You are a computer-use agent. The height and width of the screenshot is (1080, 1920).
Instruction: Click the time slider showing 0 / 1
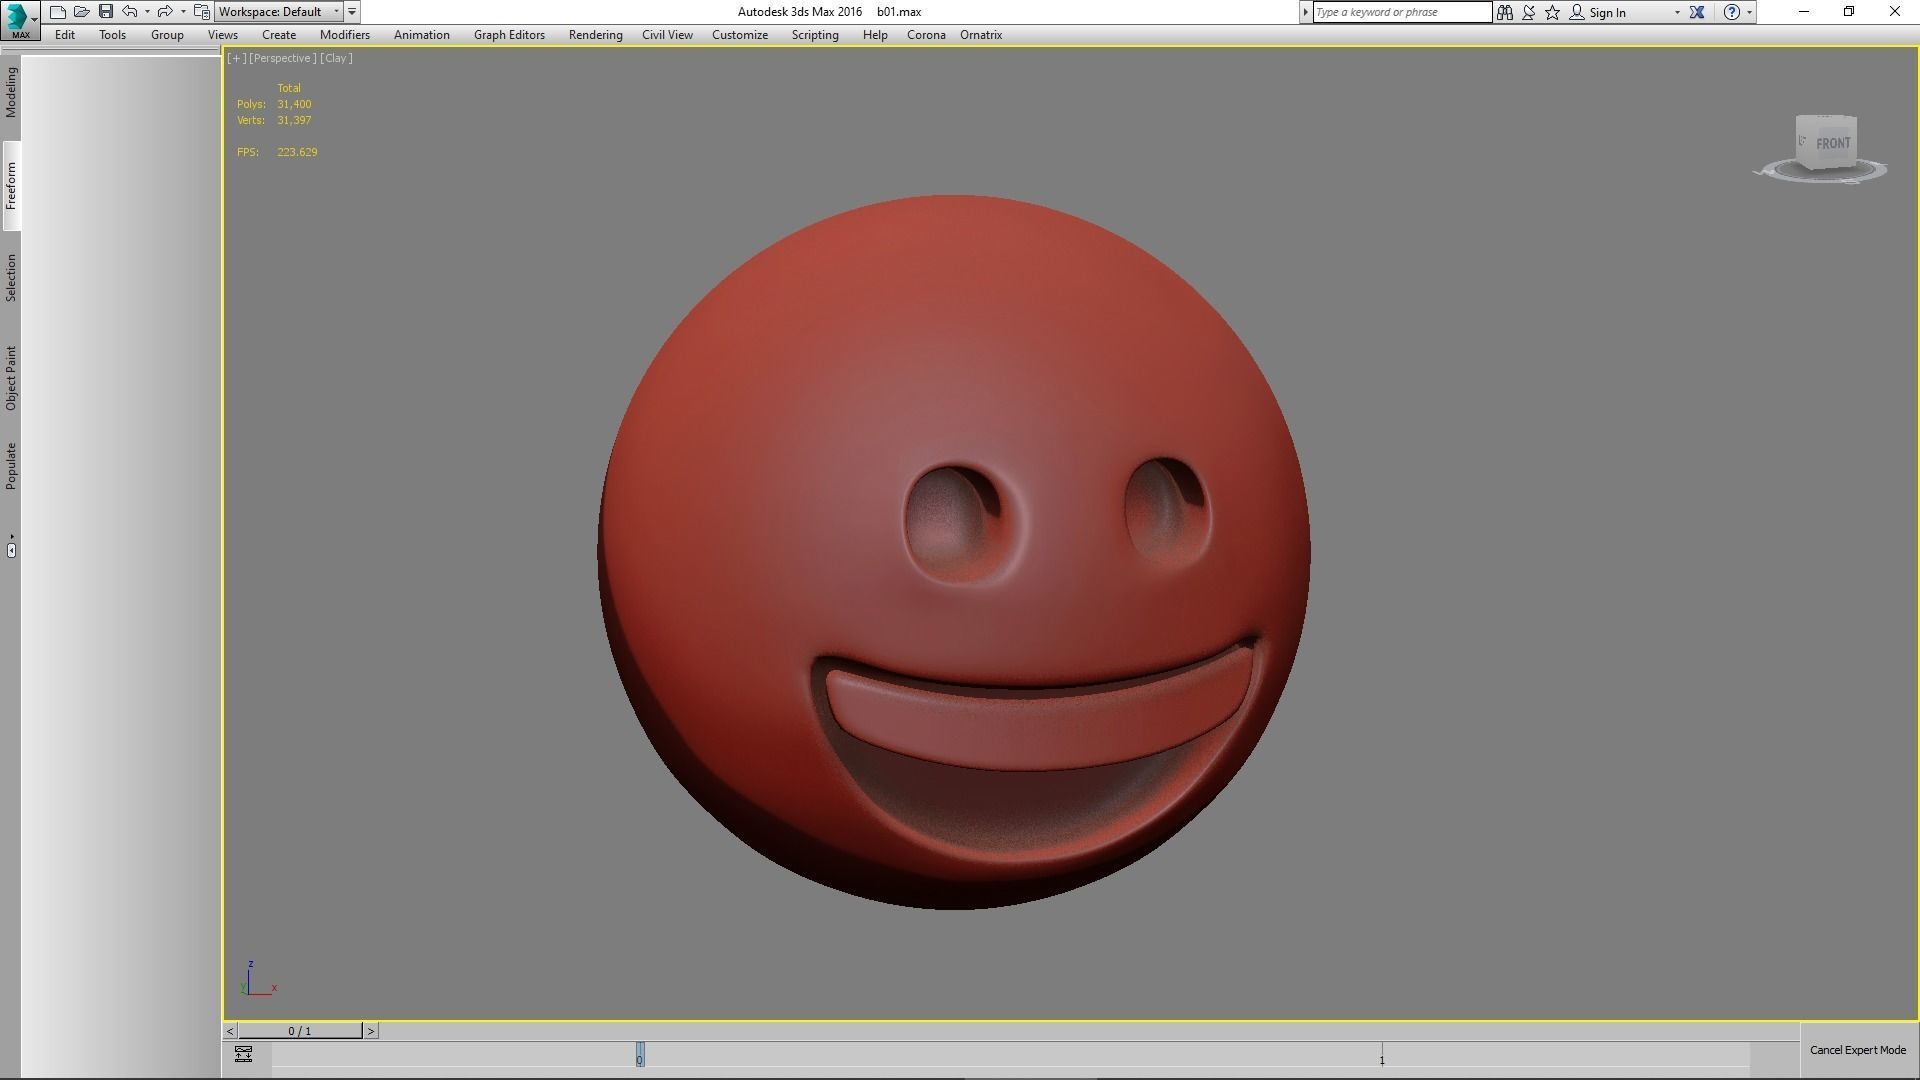click(300, 1031)
